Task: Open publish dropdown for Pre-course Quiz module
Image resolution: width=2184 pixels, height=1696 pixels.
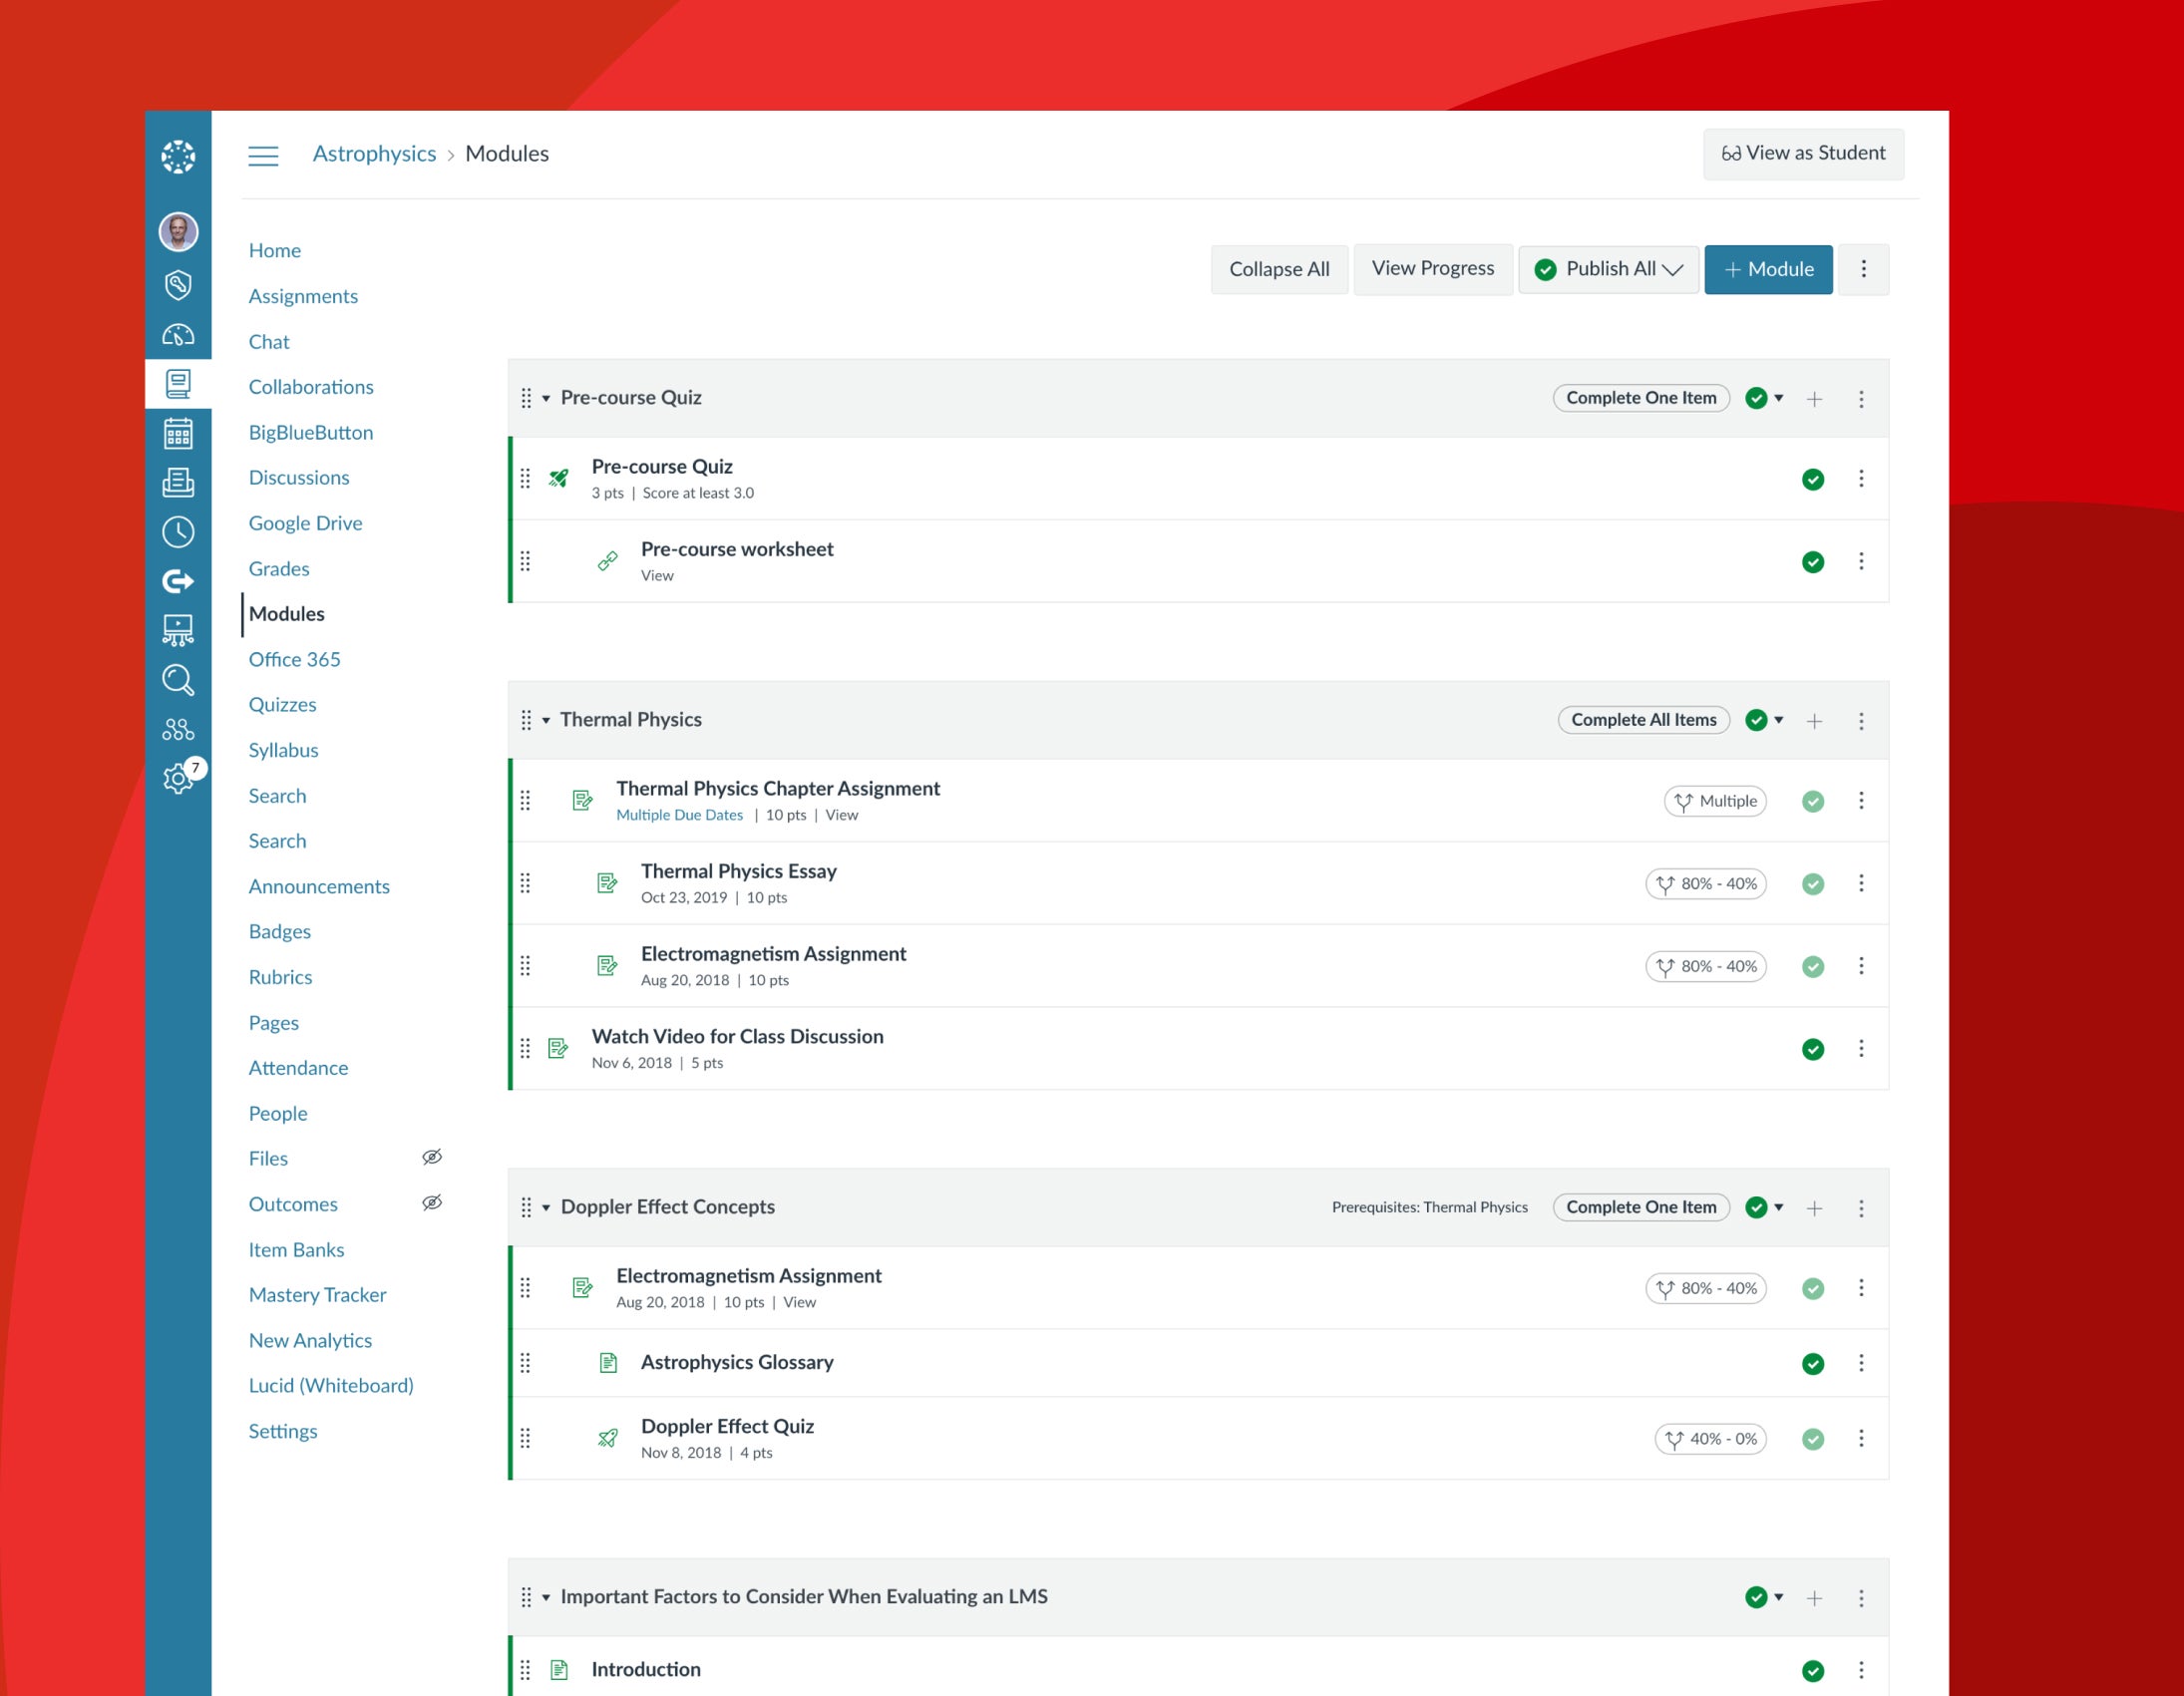Action: (x=1765, y=398)
